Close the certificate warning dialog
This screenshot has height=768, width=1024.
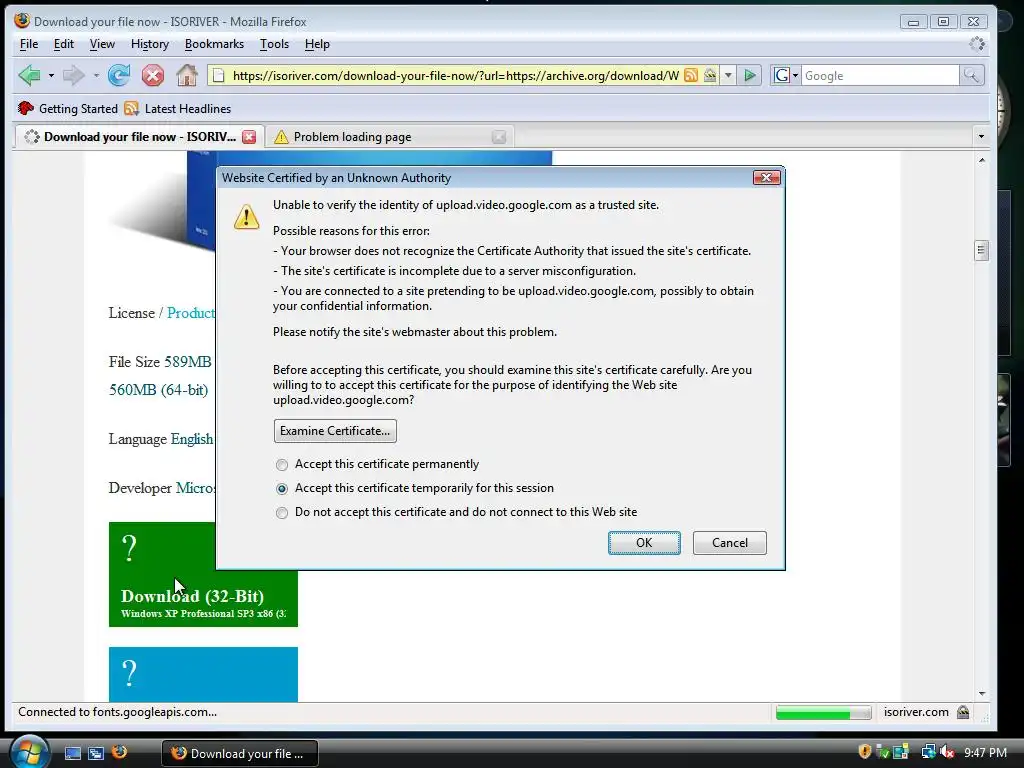pyautogui.click(x=767, y=178)
